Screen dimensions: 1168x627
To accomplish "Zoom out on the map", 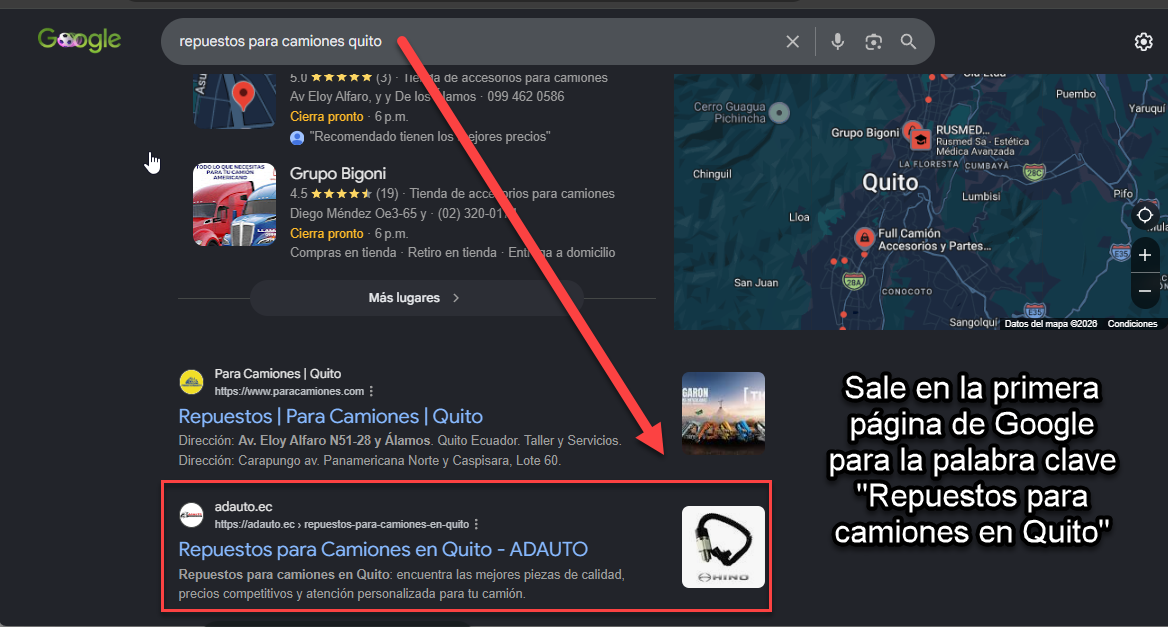I will (x=1145, y=290).
